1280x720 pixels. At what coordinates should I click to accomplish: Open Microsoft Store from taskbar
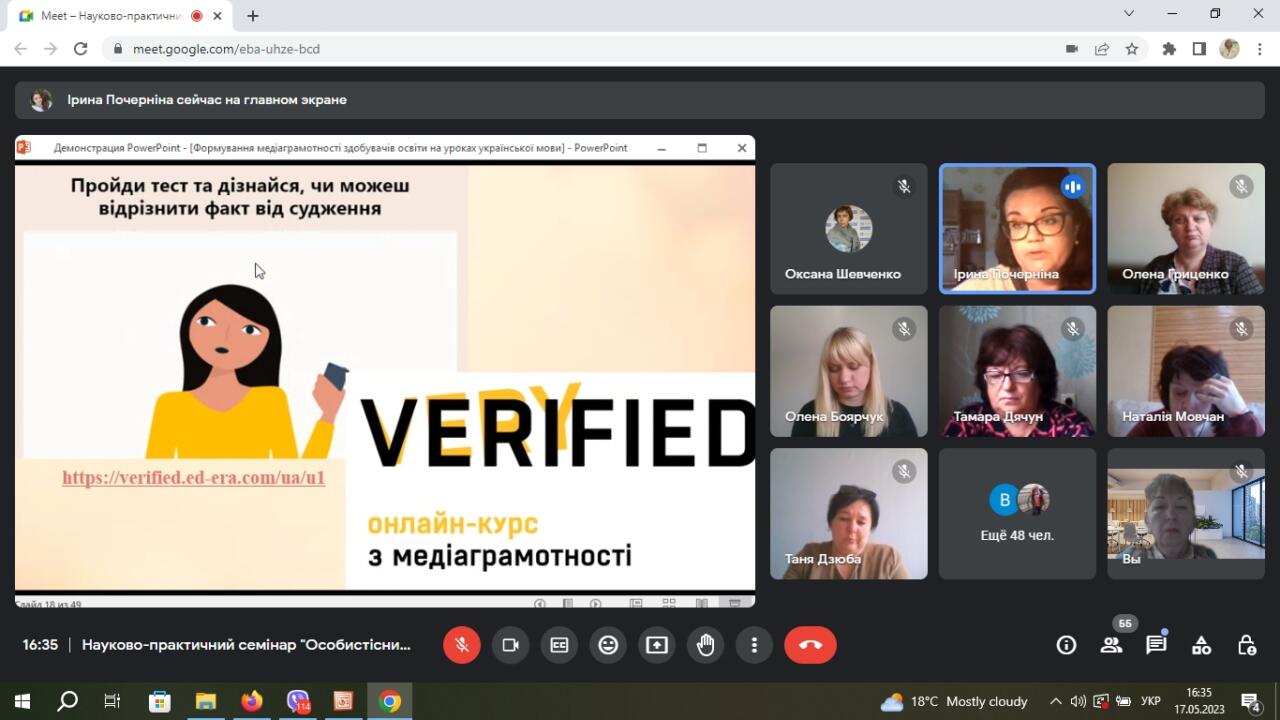[x=159, y=701]
